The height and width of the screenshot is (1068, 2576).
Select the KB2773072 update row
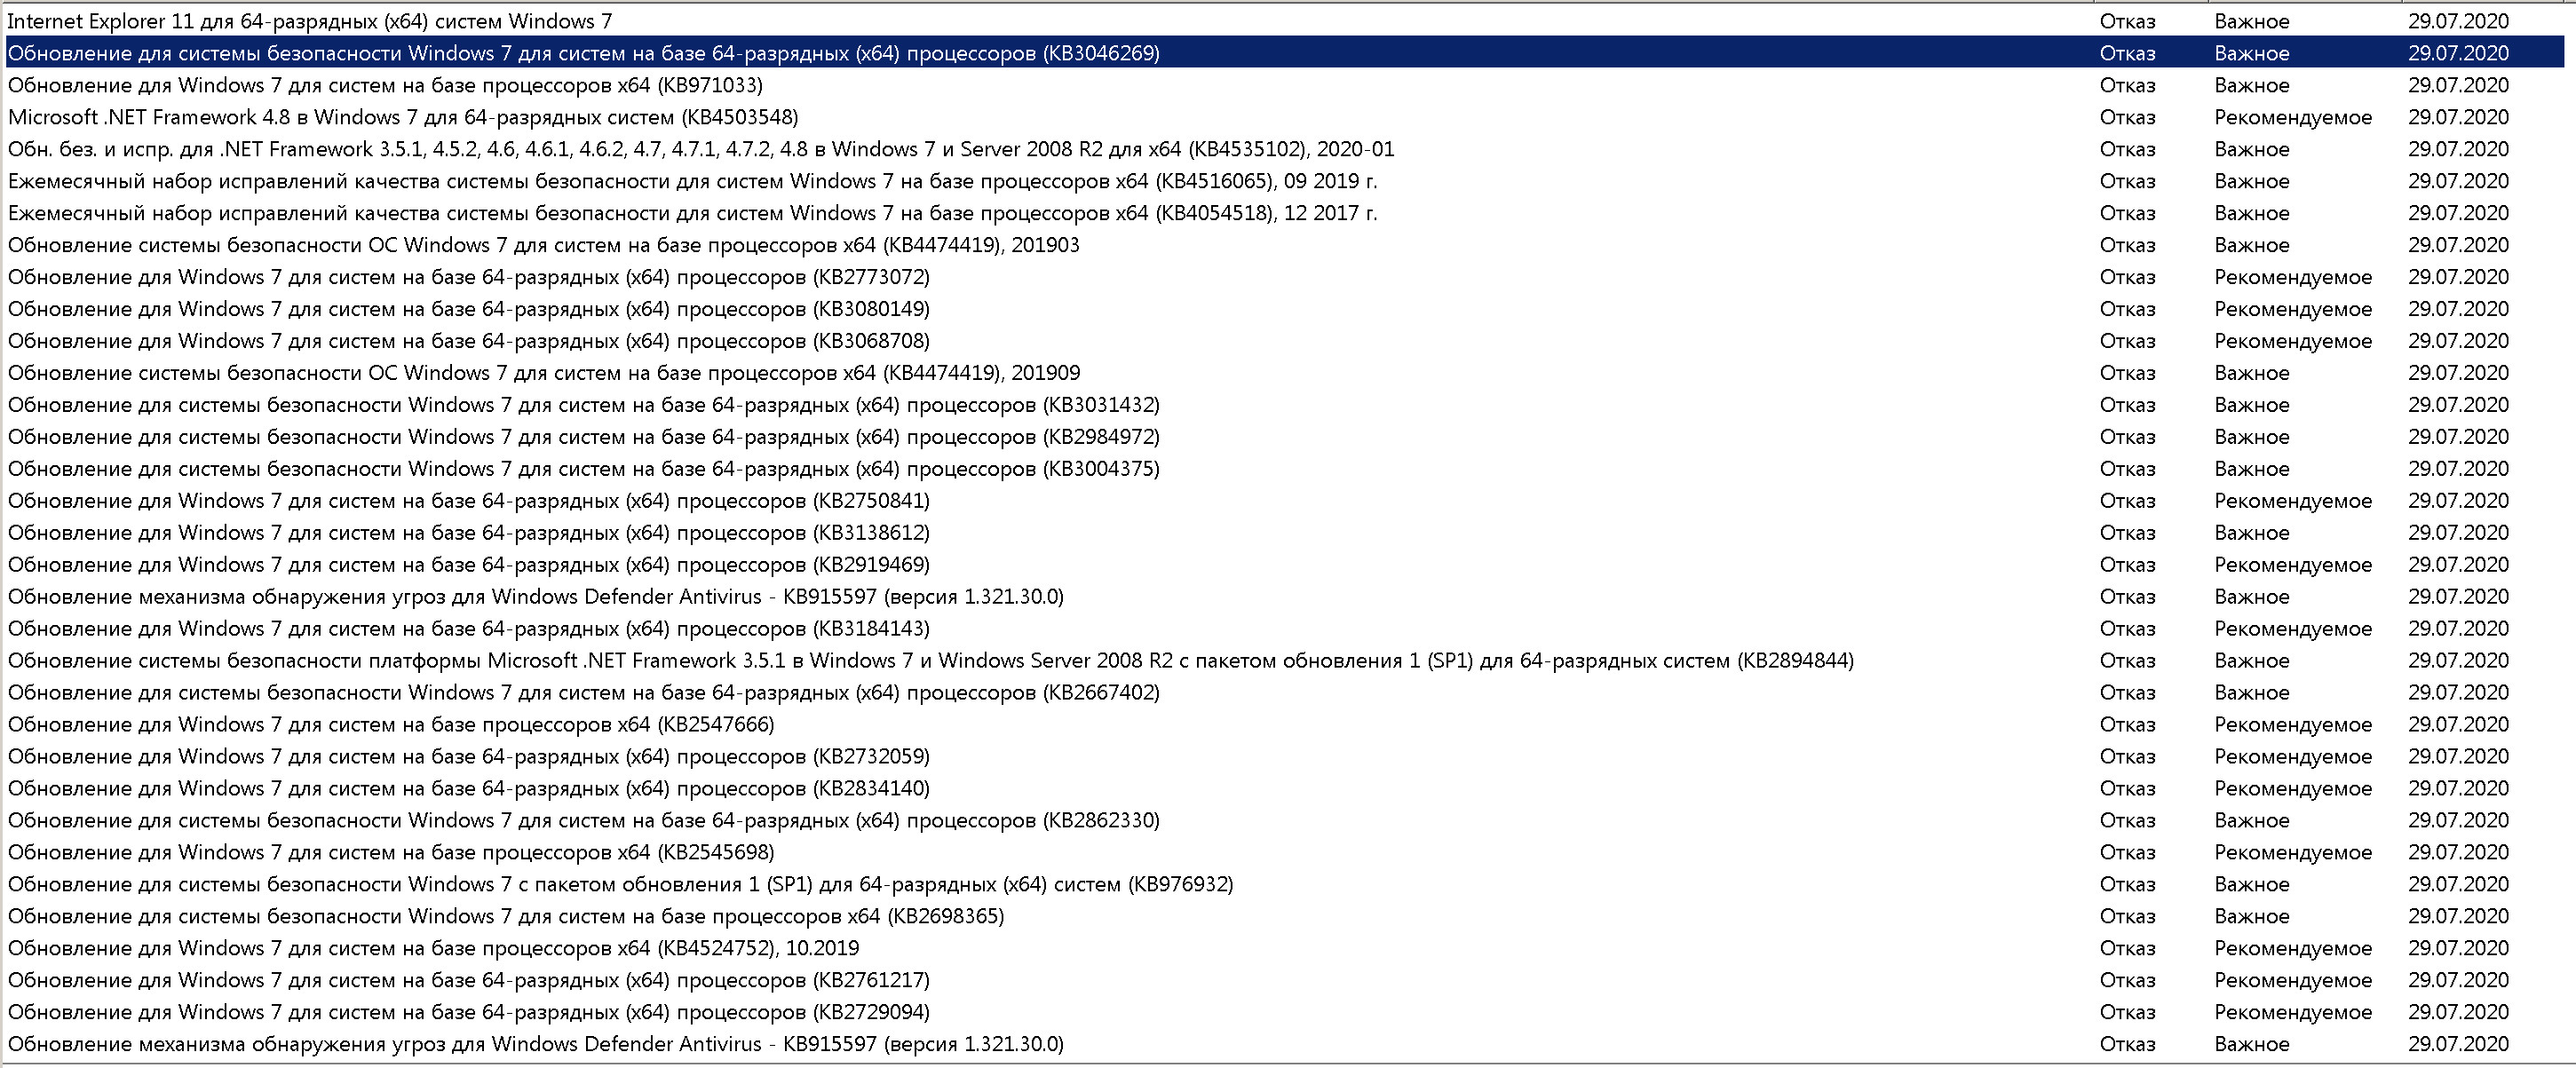(468, 277)
